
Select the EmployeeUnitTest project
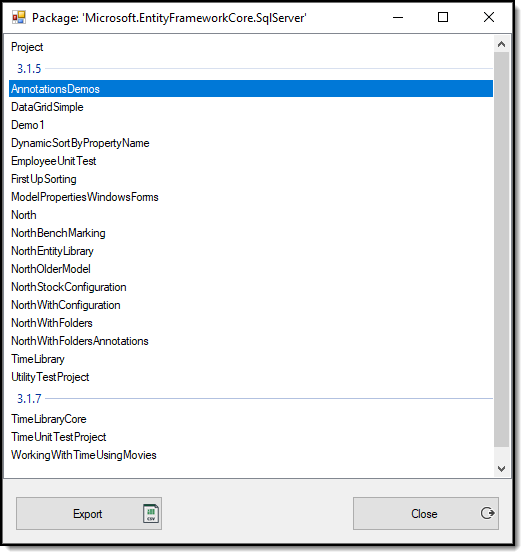251,161
